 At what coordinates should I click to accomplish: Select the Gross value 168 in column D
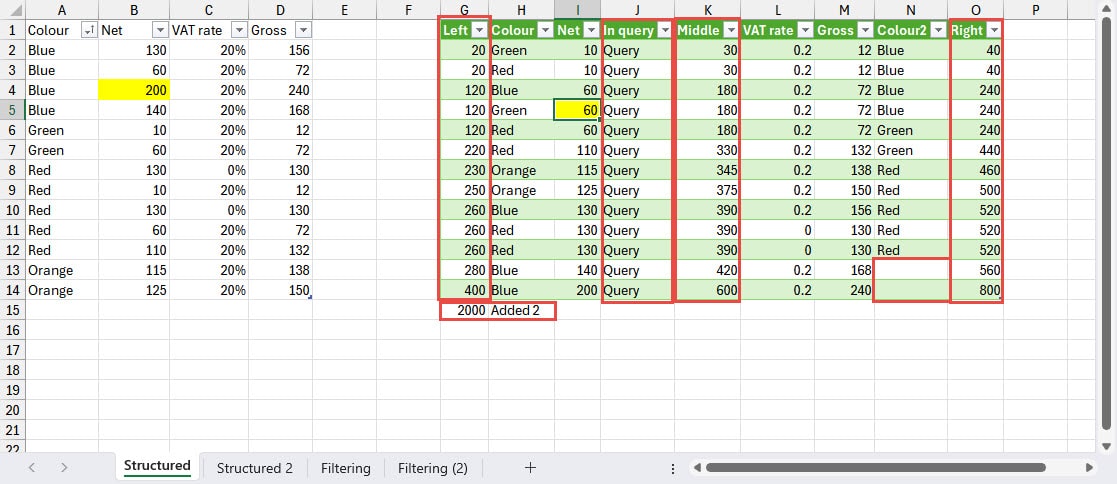281,110
